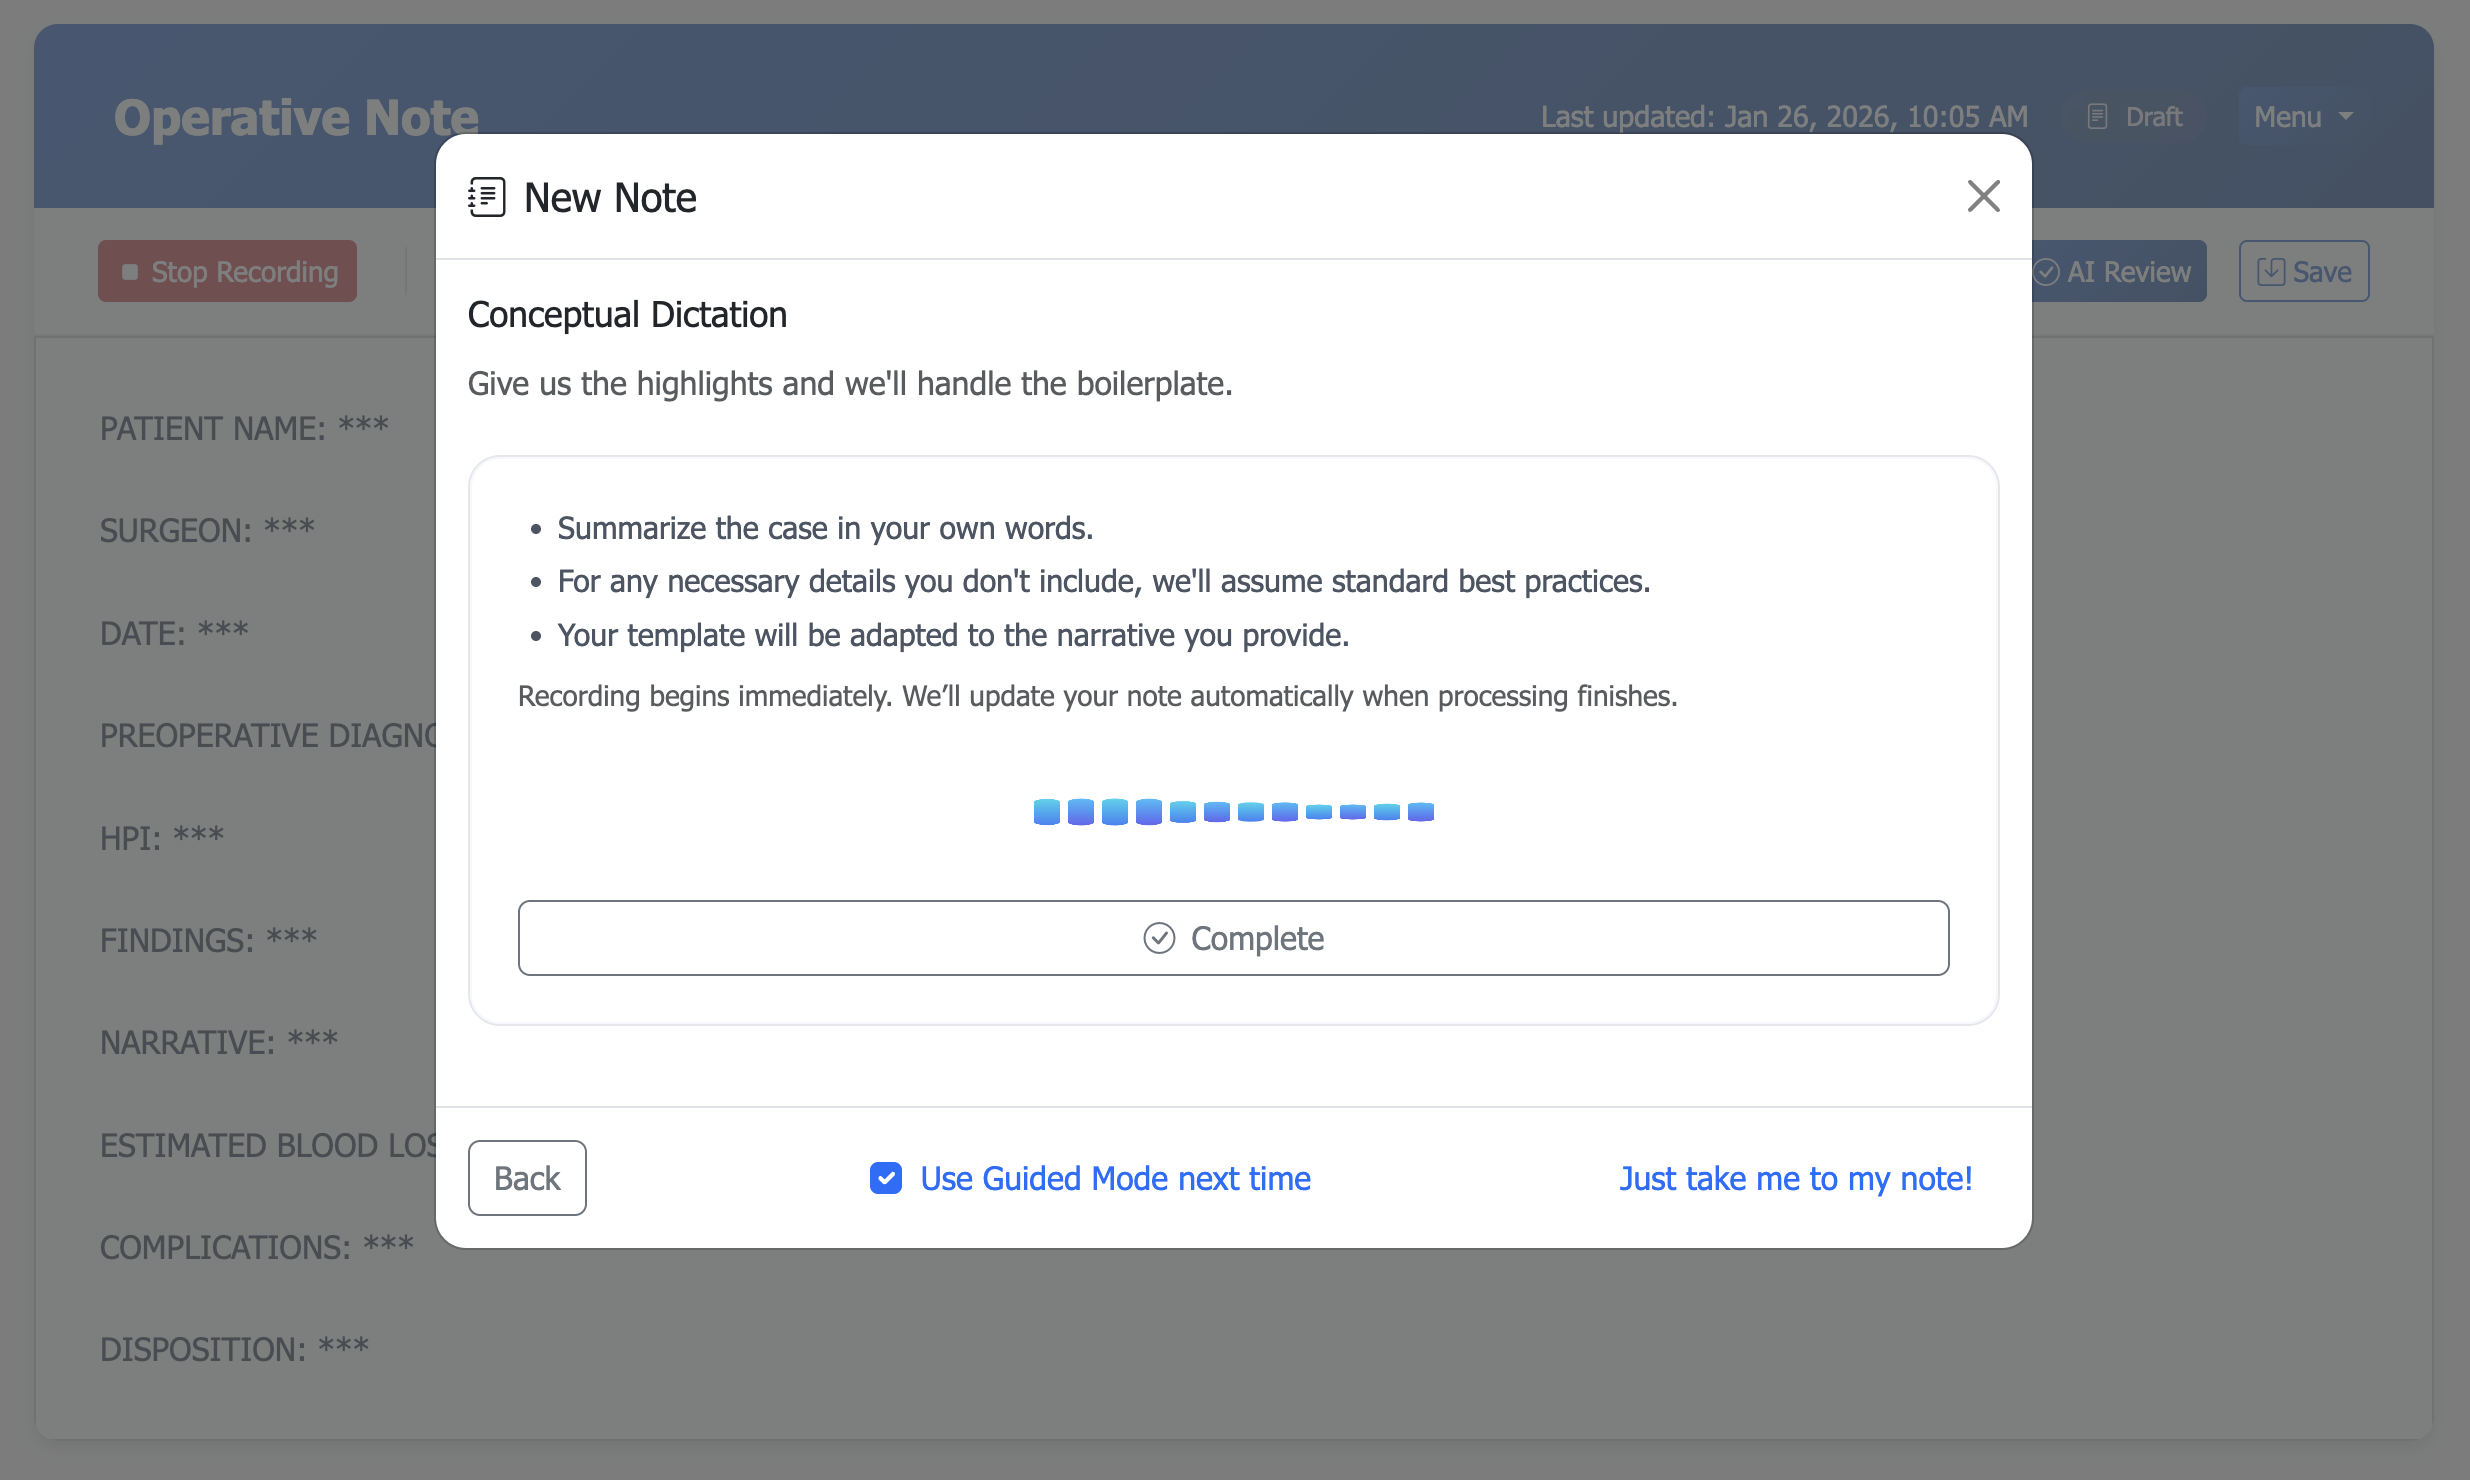Image resolution: width=2470 pixels, height=1480 pixels.
Task: Follow Just take me to my note link
Action: (1795, 1178)
